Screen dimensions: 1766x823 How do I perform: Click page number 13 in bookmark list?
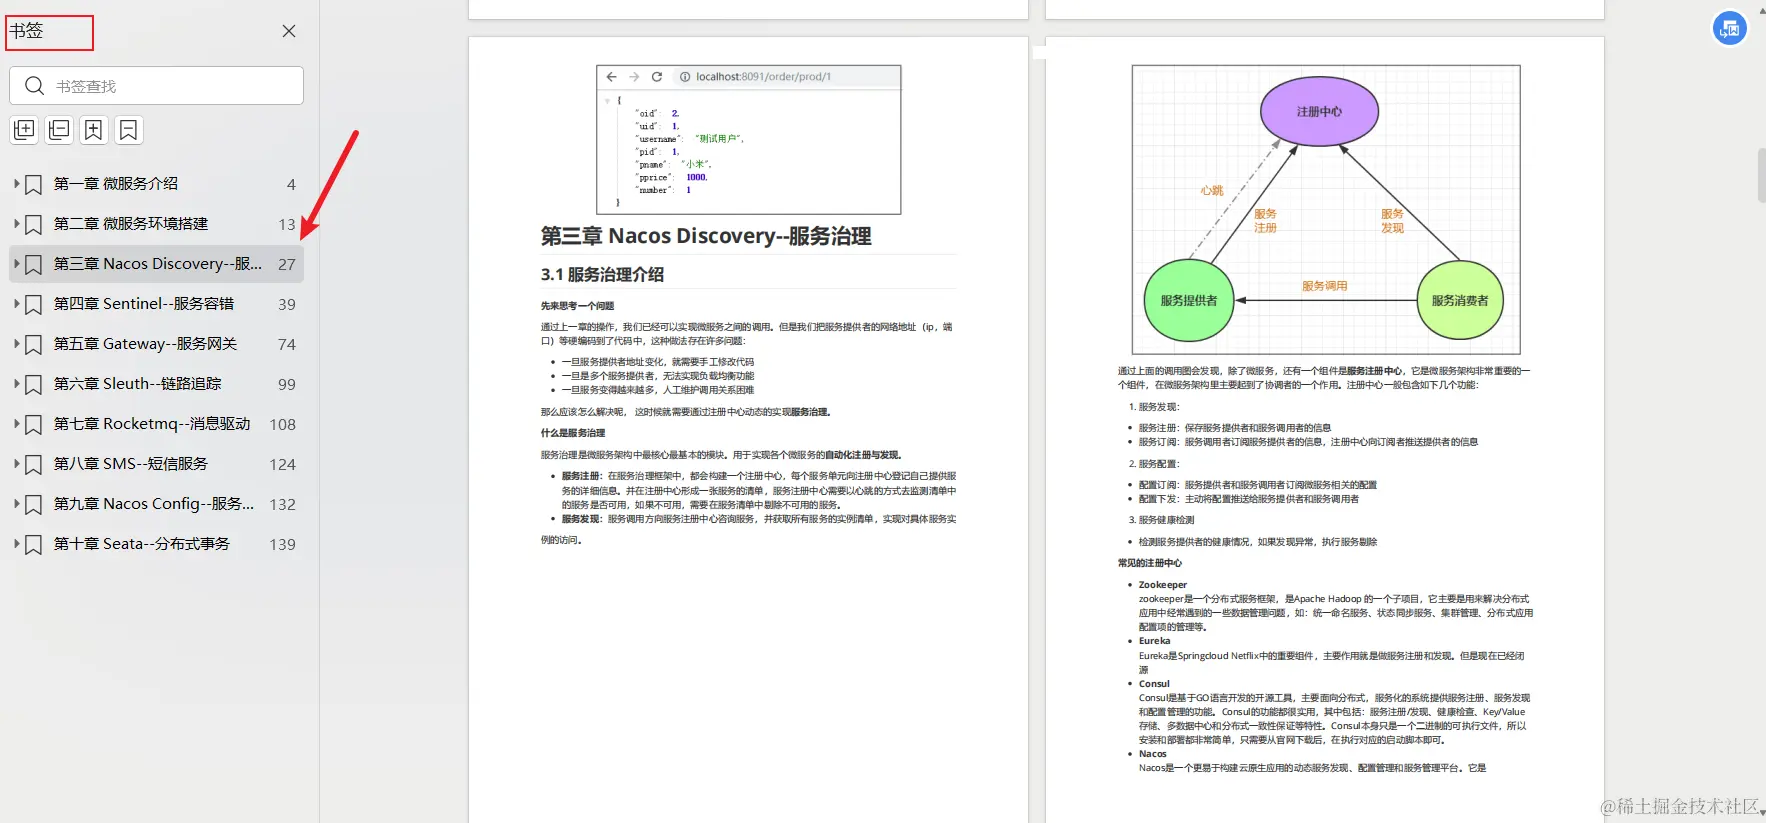click(x=287, y=224)
